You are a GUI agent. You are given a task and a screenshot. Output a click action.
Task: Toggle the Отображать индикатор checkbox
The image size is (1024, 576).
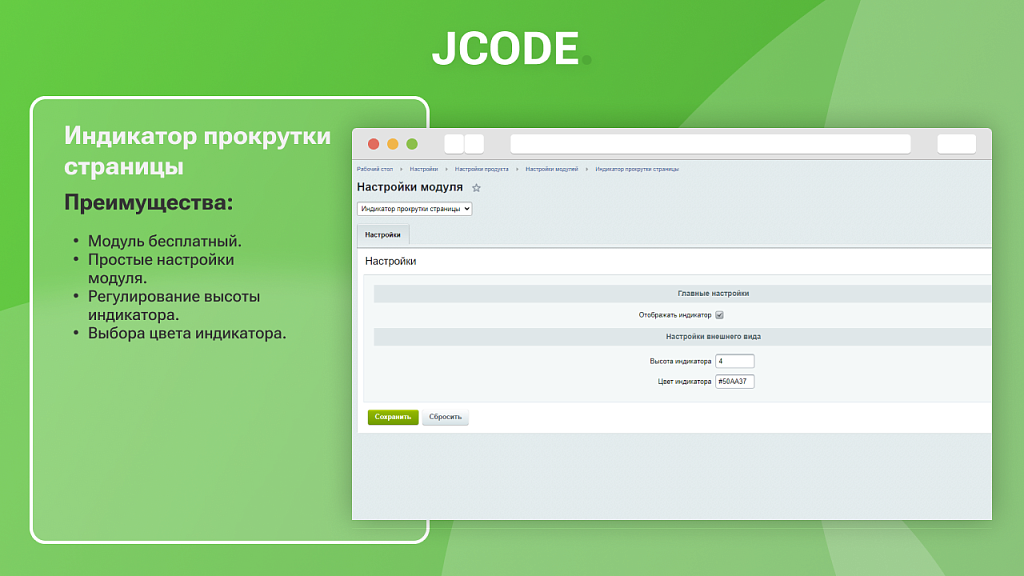click(719, 315)
